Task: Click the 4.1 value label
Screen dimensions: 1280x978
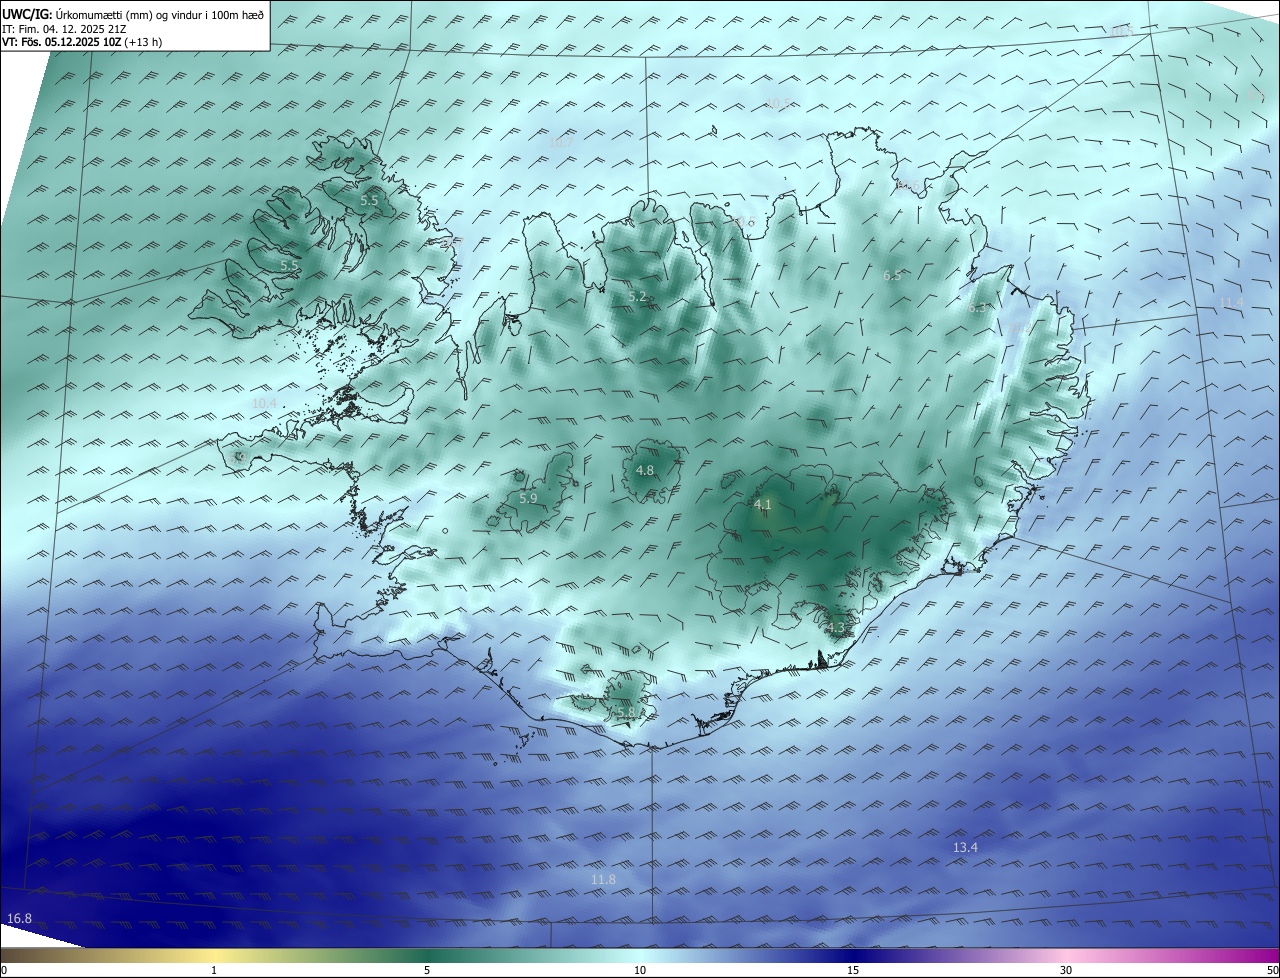Action: 763,504
